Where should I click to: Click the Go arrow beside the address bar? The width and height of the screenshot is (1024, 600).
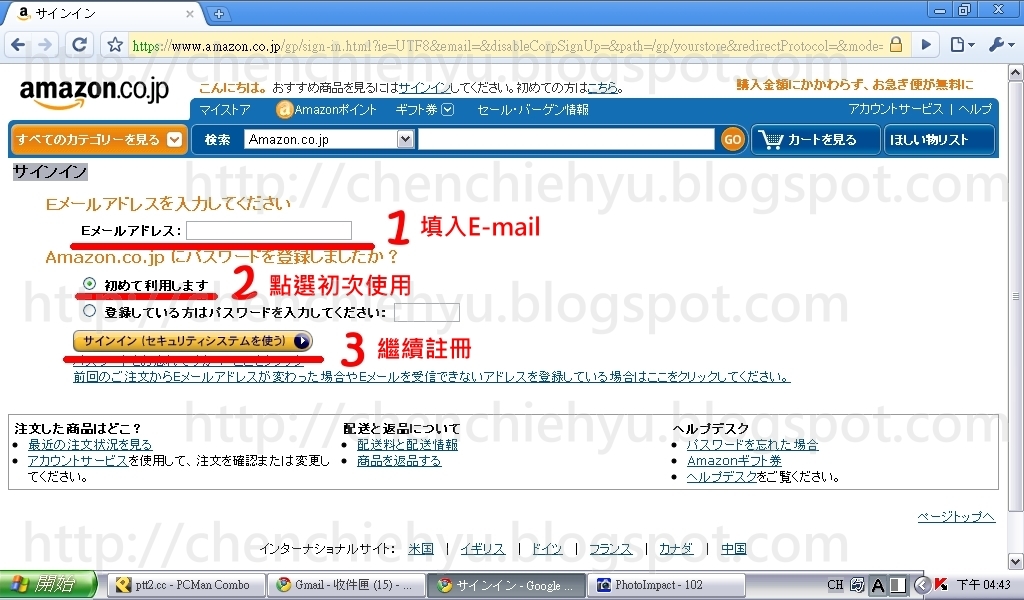(926, 45)
